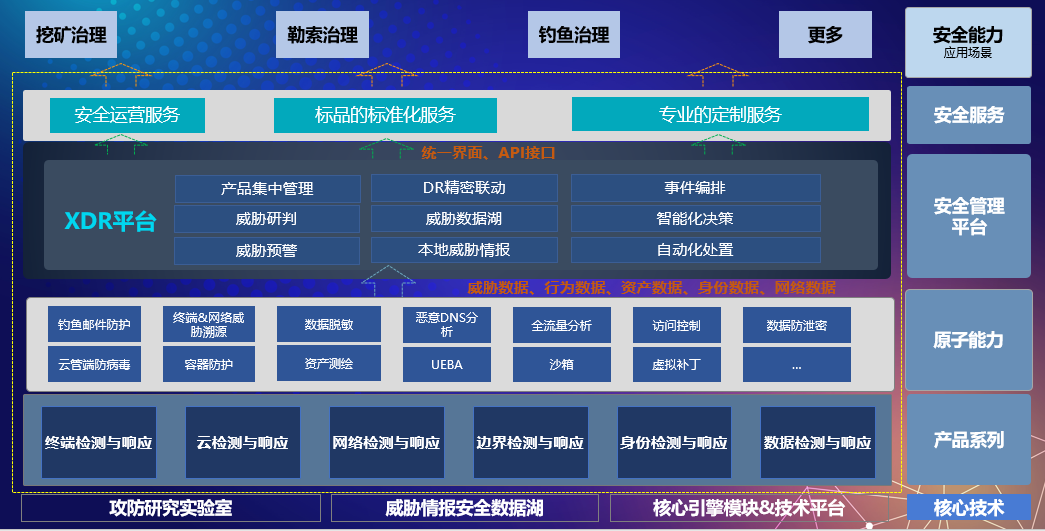
Task: Select the 钓鱼邮件防护 capability box
Action: pos(94,325)
